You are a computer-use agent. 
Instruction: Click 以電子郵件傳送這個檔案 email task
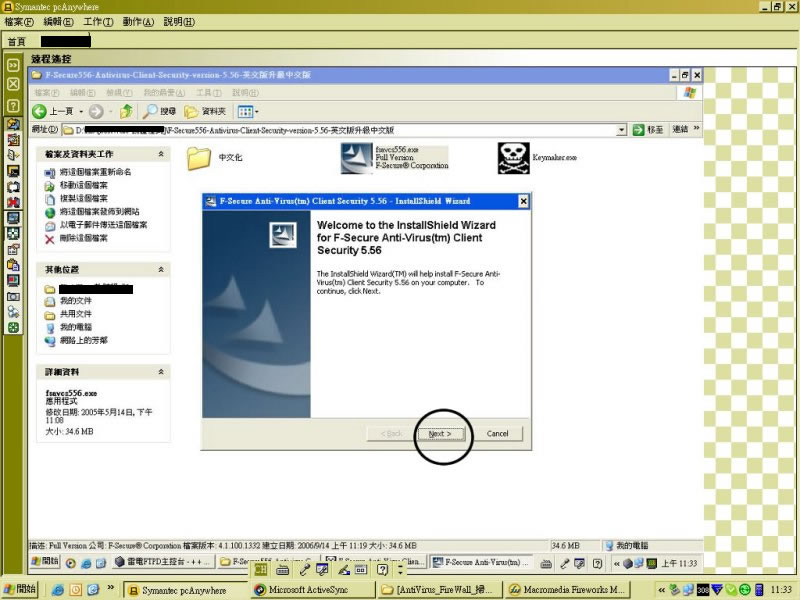(96, 225)
